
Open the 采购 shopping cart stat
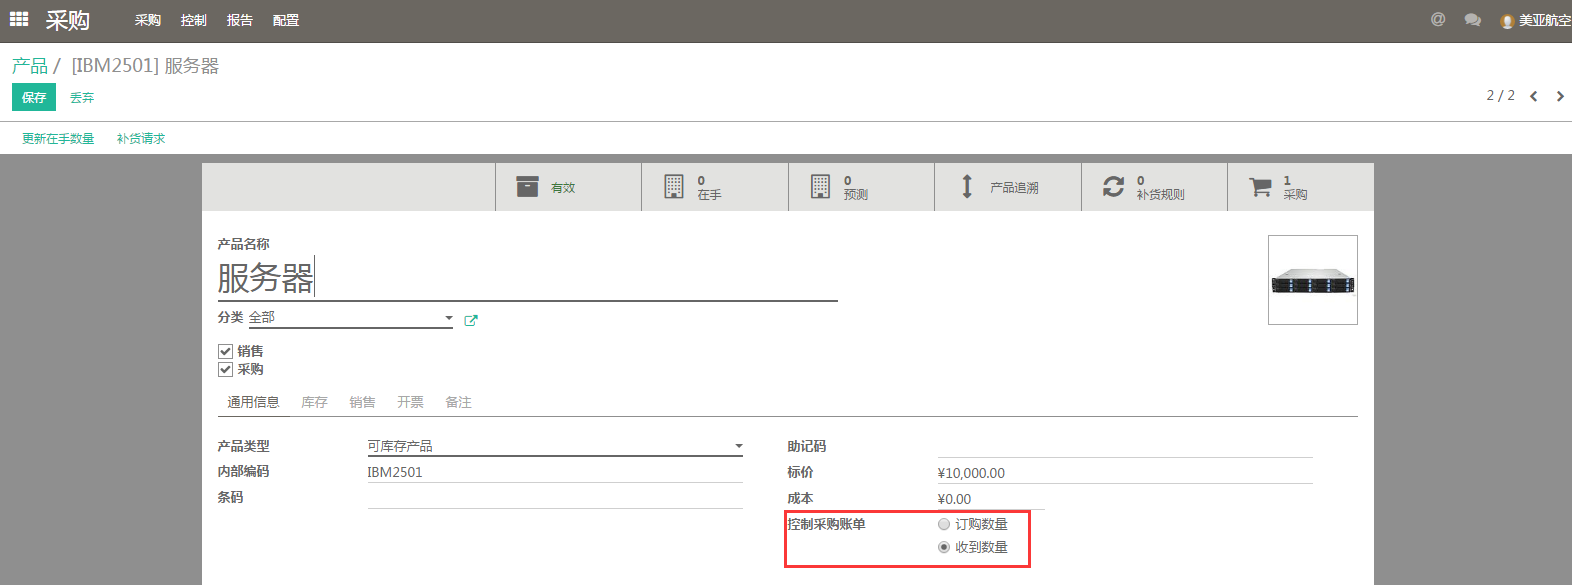pos(1300,187)
